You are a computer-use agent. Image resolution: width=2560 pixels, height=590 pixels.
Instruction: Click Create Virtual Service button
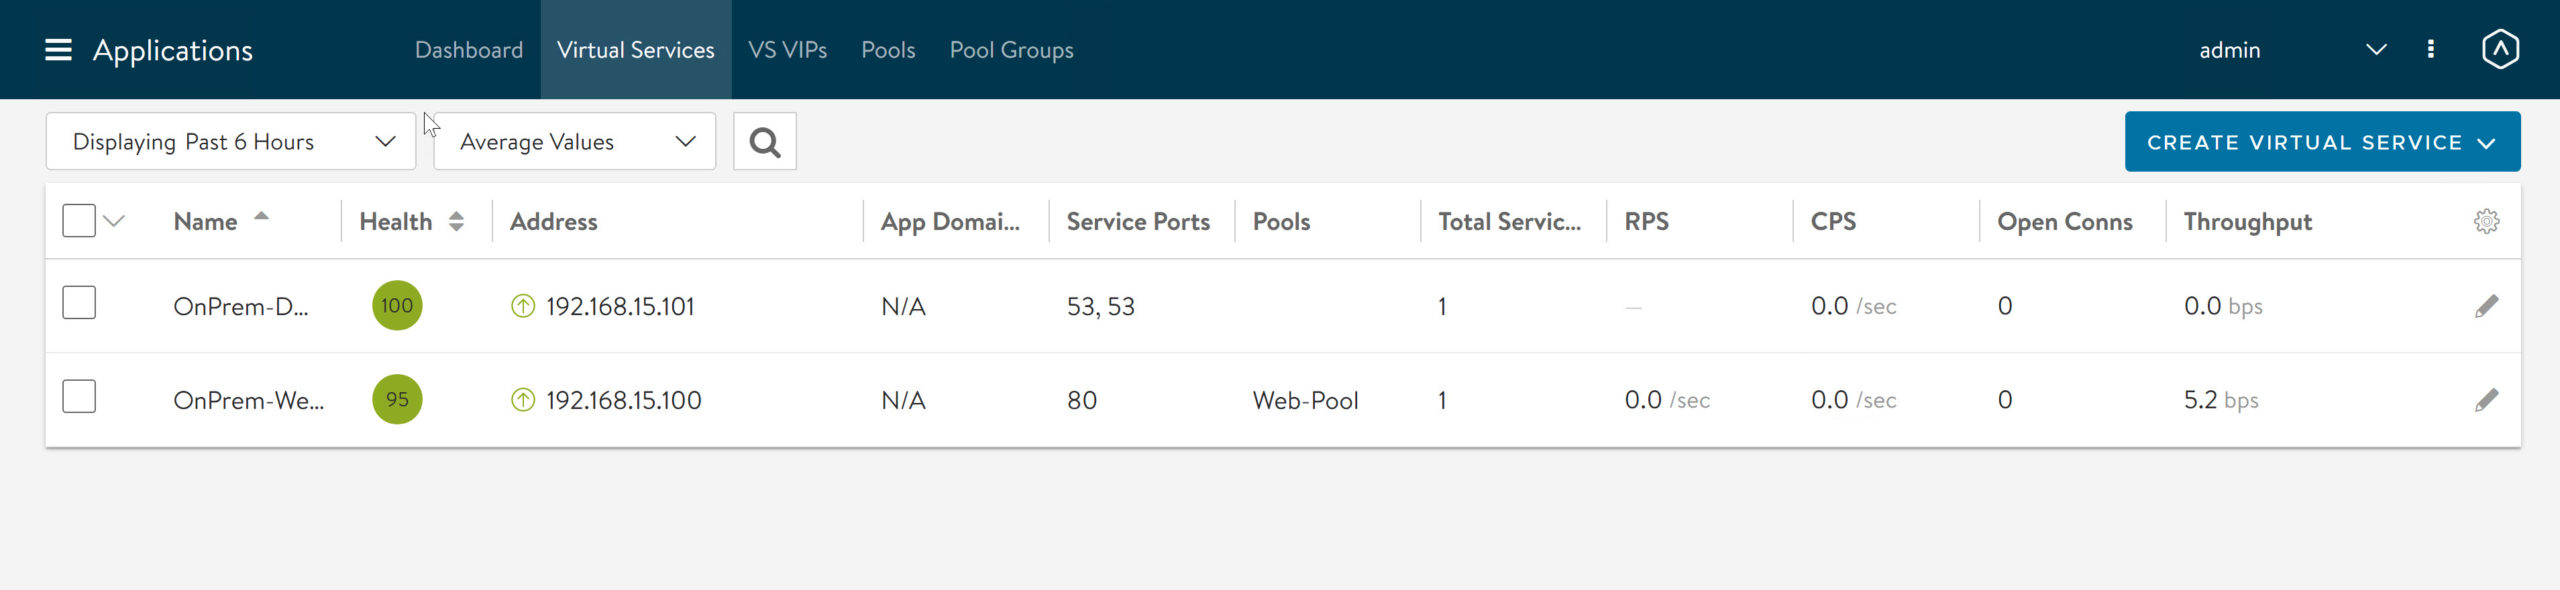pos(2321,142)
